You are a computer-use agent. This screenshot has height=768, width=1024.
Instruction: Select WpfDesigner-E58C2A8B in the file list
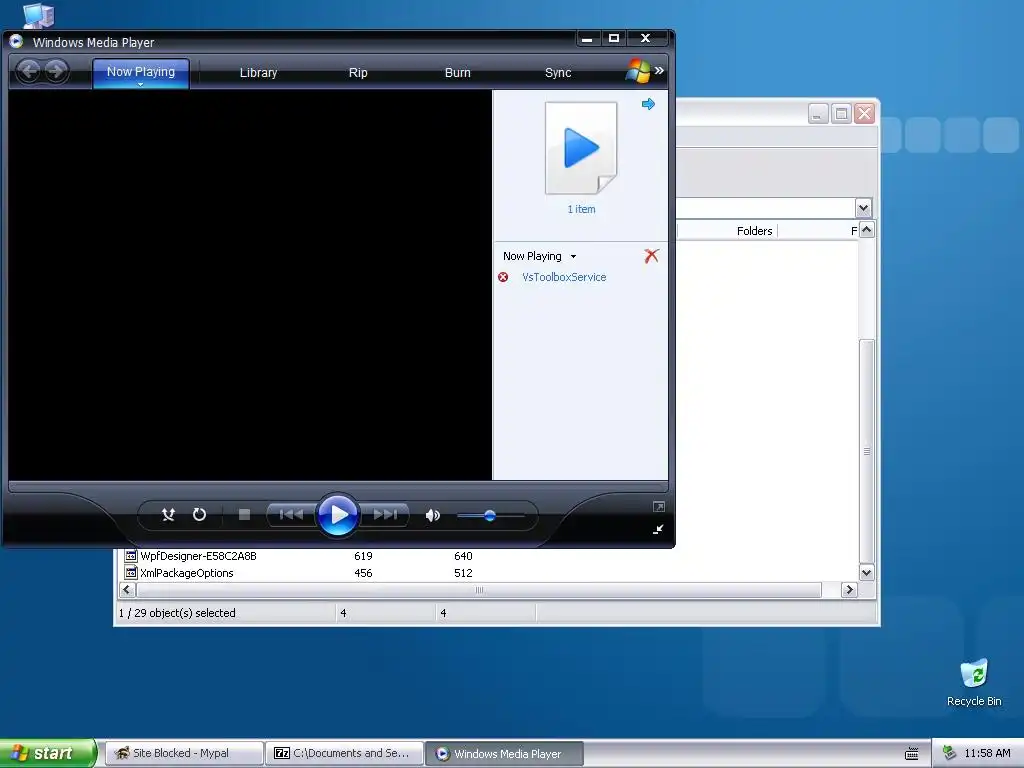[x=199, y=556]
